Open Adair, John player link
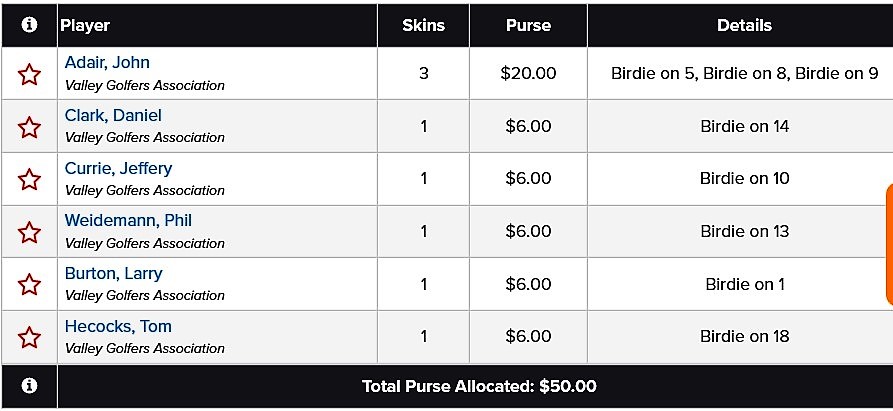This screenshot has width=893, height=411. (107, 63)
